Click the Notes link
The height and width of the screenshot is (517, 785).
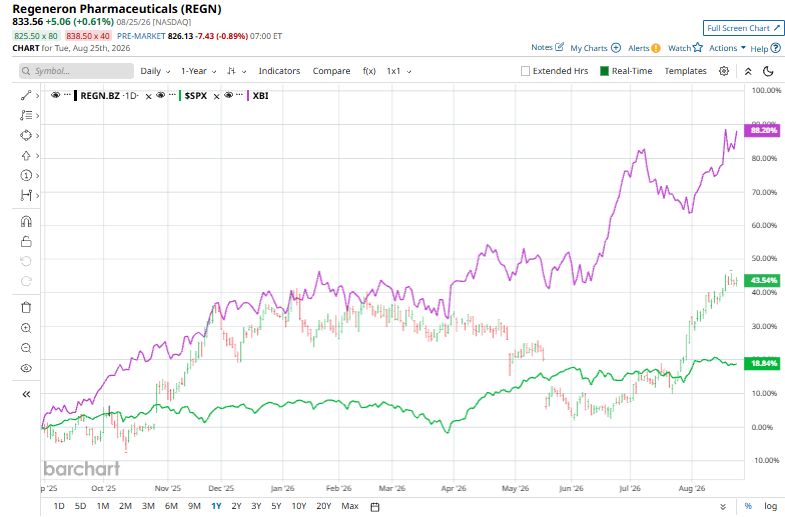[542, 47]
